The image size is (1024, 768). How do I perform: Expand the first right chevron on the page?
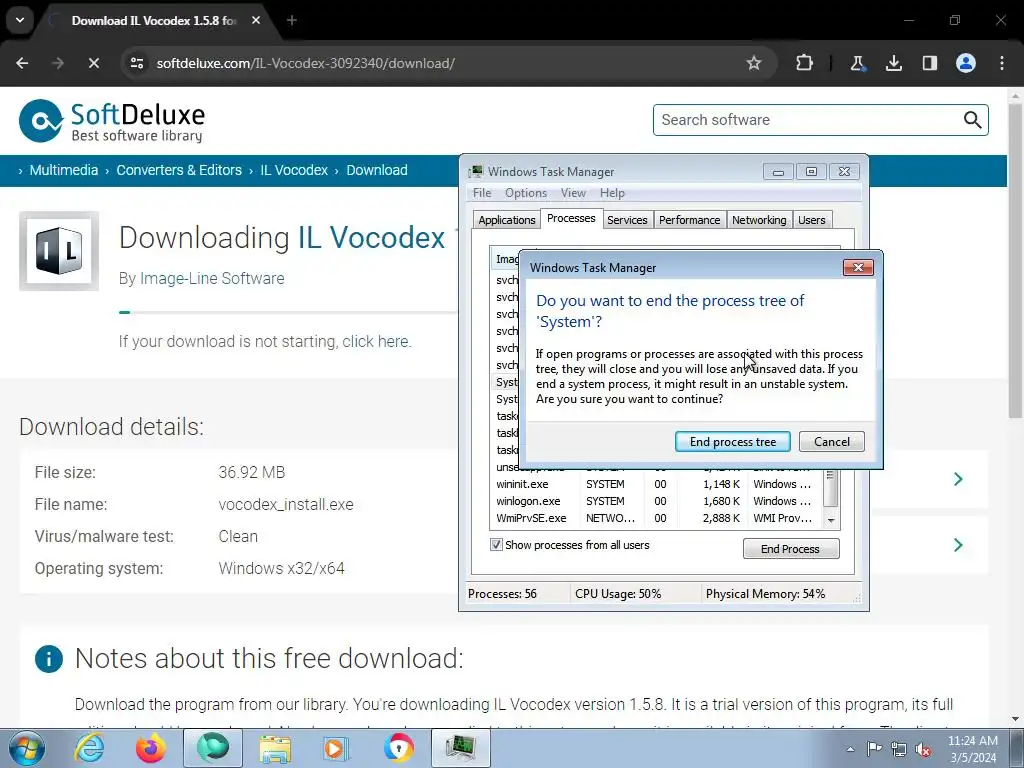(958, 479)
